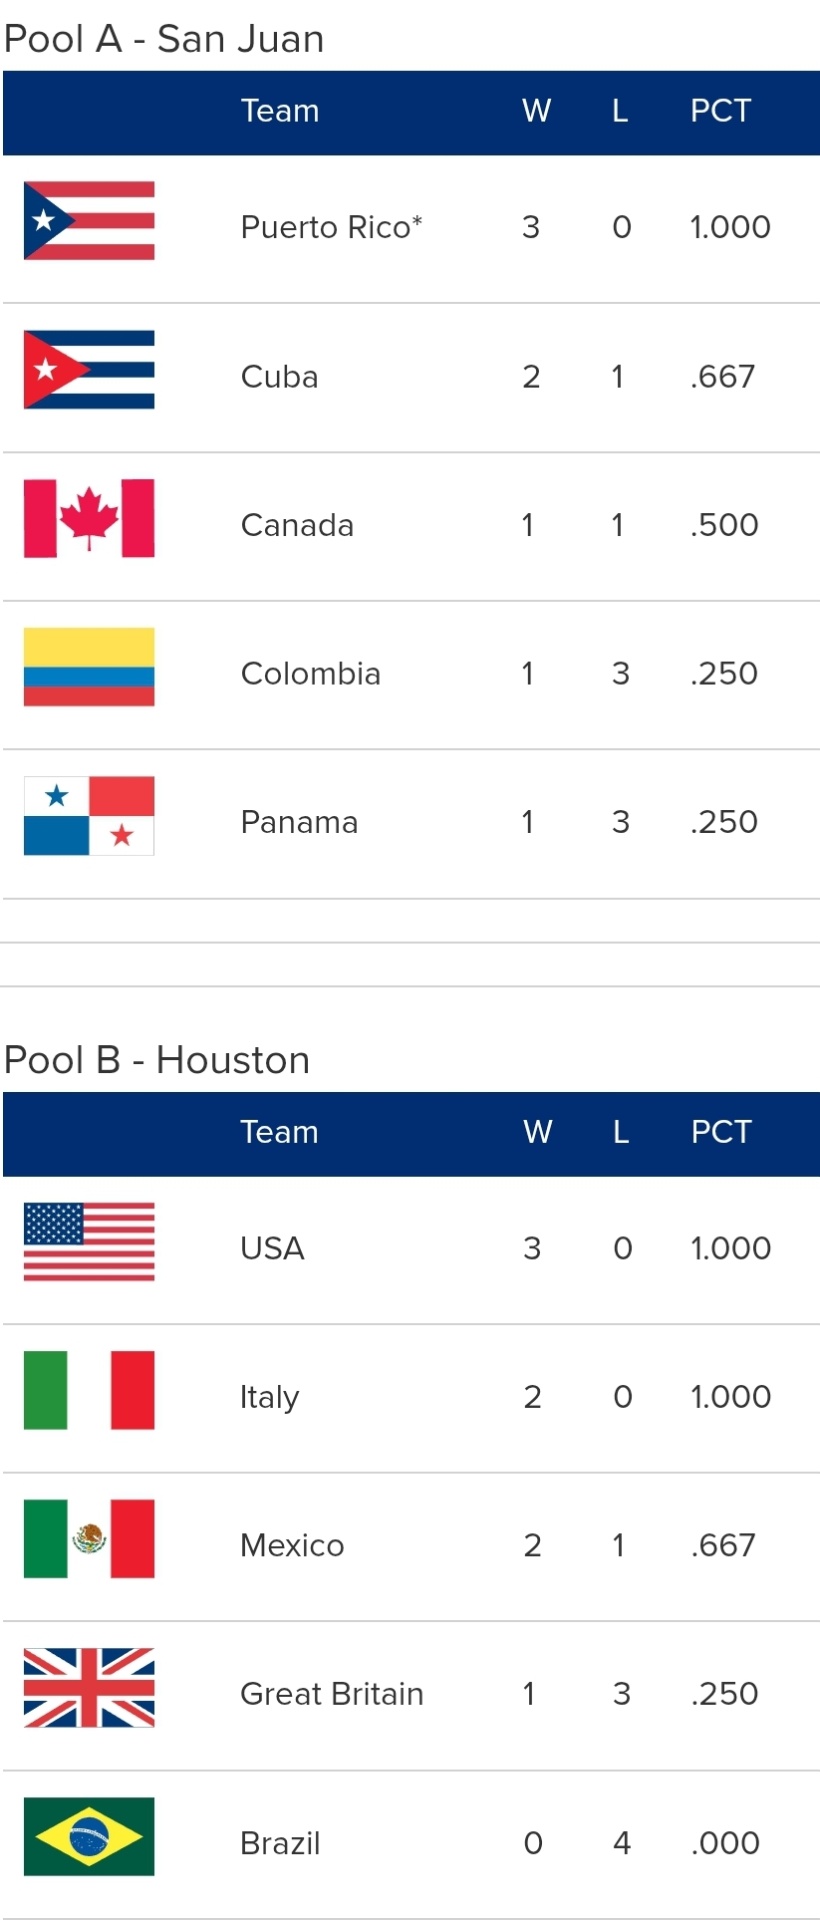Select the Great Britain flag icon
This screenshot has width=820, height=1920.
(89, 1688)
